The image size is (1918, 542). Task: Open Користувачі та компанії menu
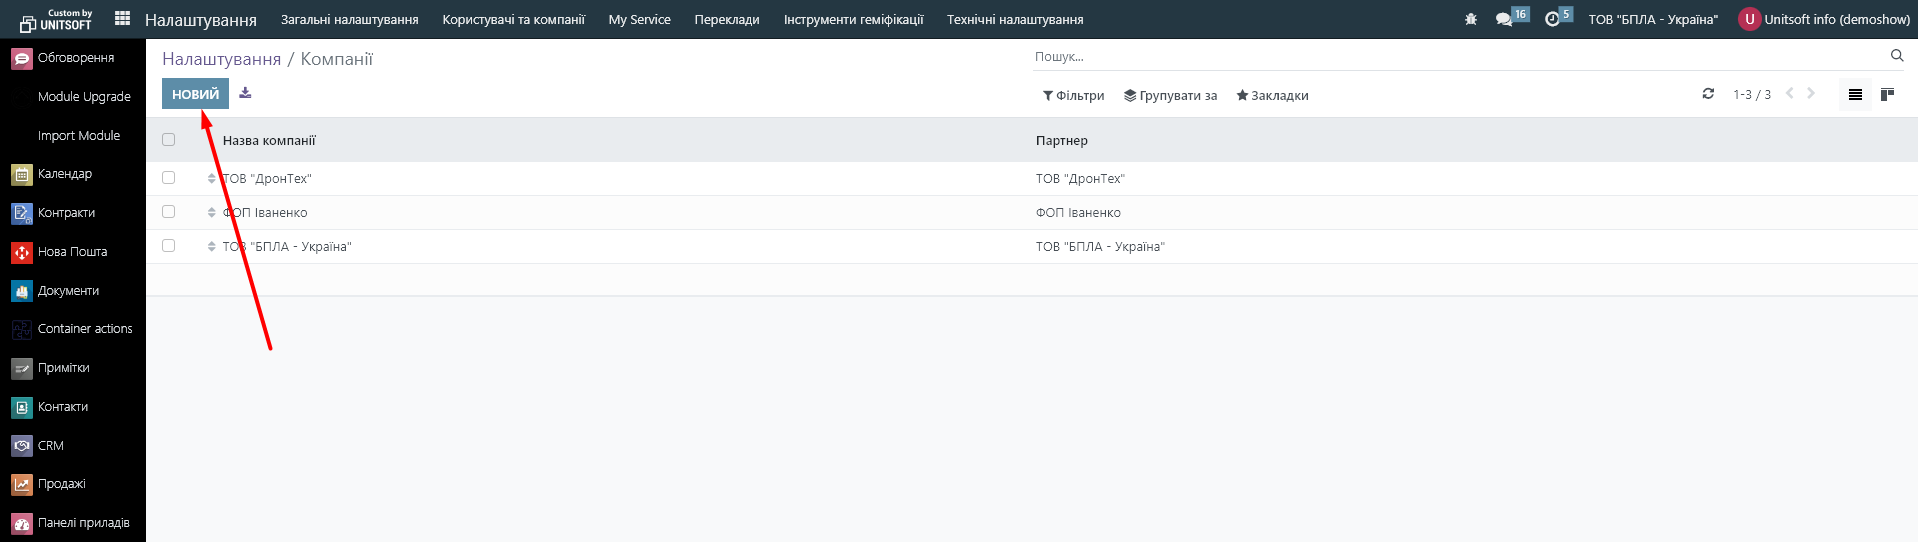point(513,19)
